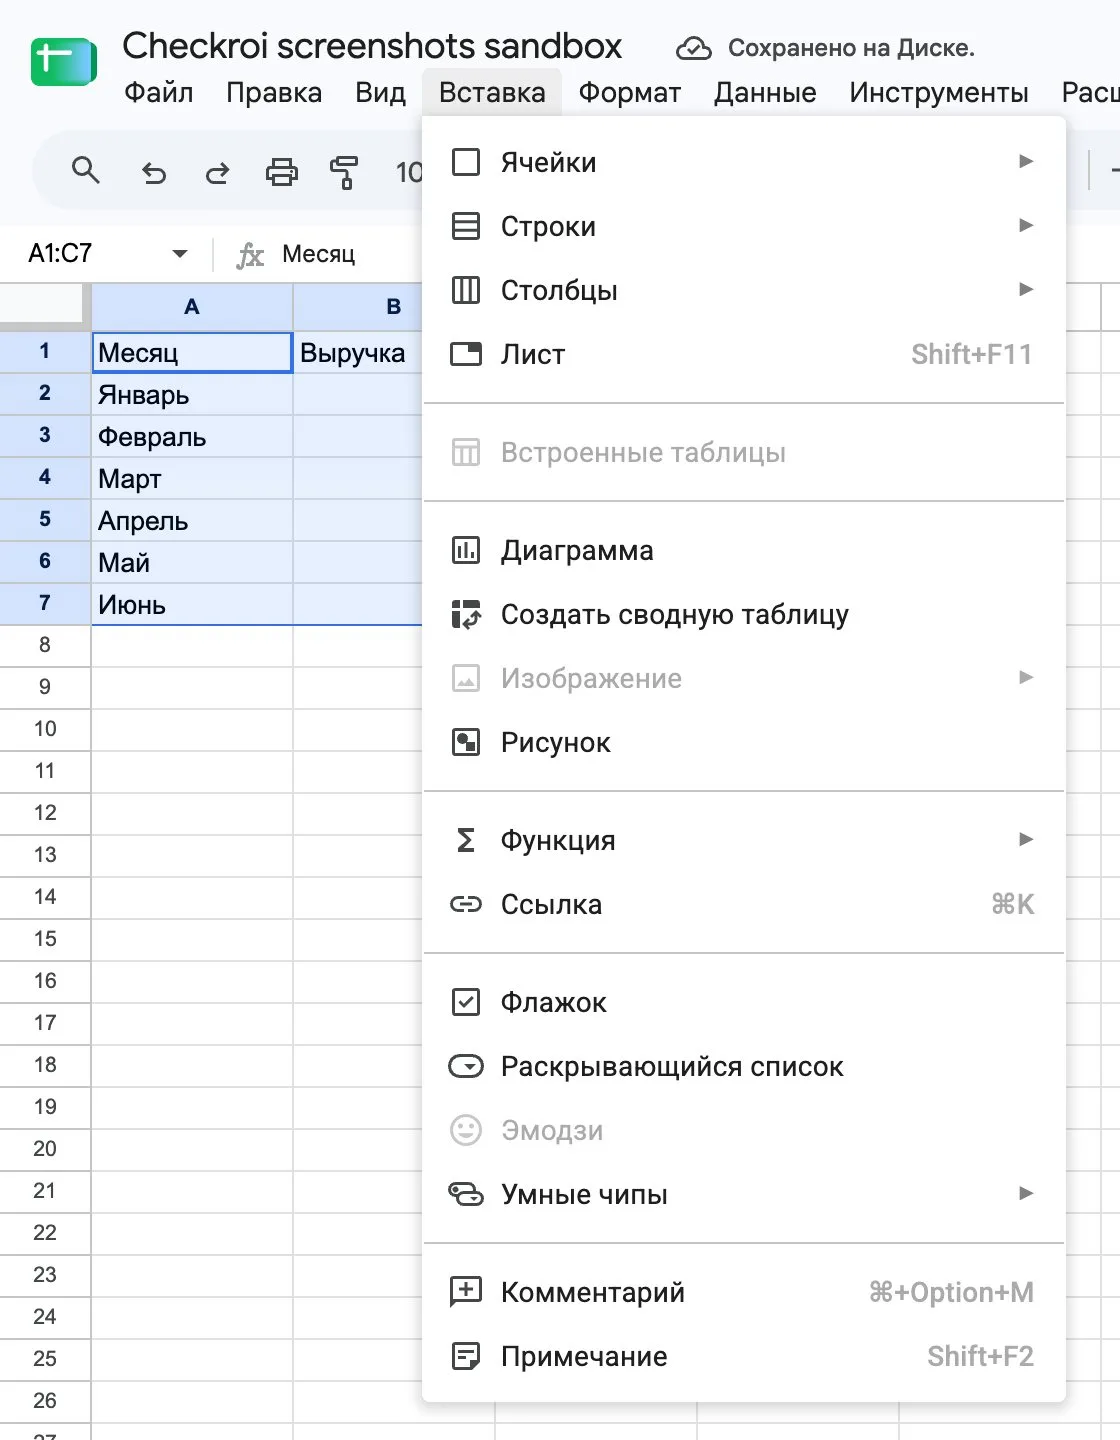Click cell containing Апрель
Image resolution: width=1120 pixels, height=1440 pixels.
pyautogui.click(x=192, y=520)
